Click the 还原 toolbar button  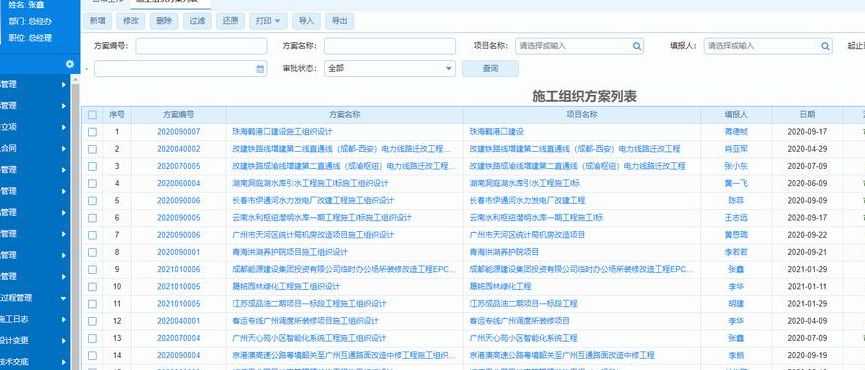pos(230,21)
